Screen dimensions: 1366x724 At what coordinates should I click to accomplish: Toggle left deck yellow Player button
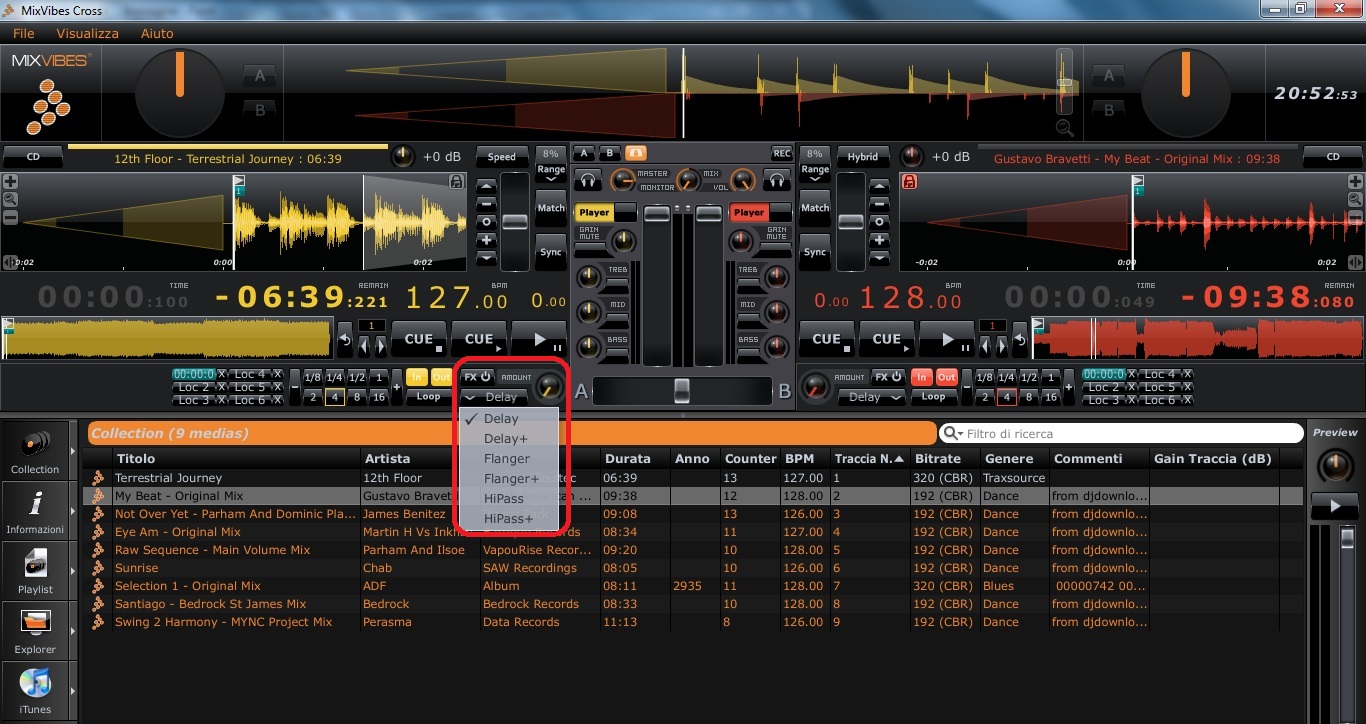tap(594, 212)
